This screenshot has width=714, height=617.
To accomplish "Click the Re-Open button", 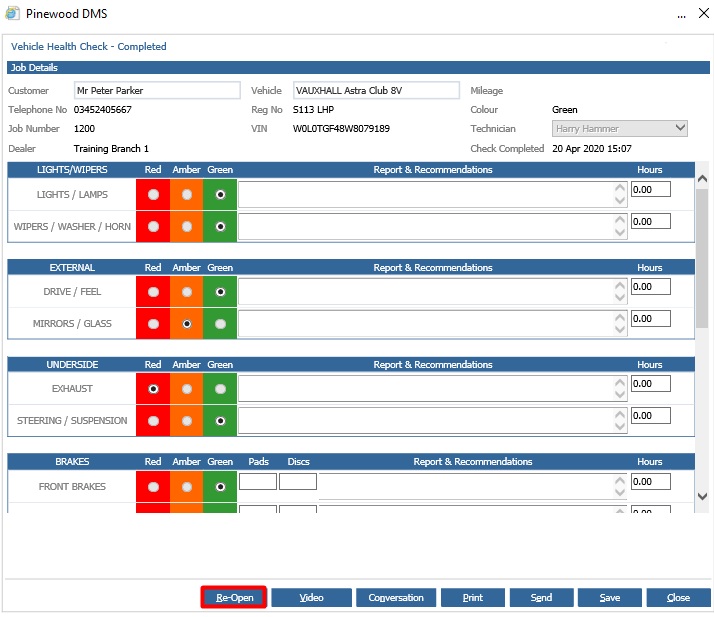I will tap(234, 597).
